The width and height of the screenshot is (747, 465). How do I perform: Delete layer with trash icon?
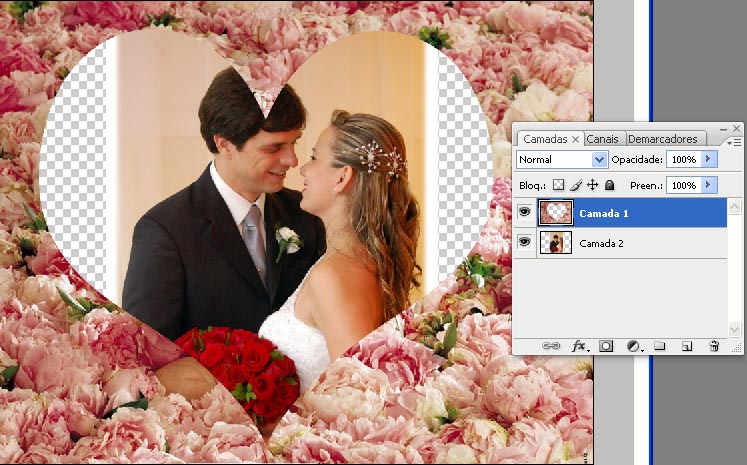714,346
